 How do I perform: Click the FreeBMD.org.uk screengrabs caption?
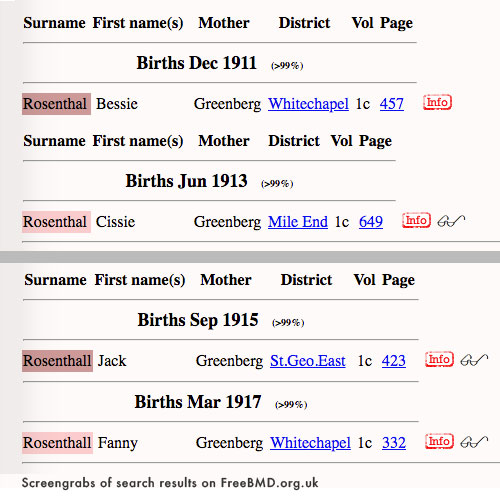point(170,483)
